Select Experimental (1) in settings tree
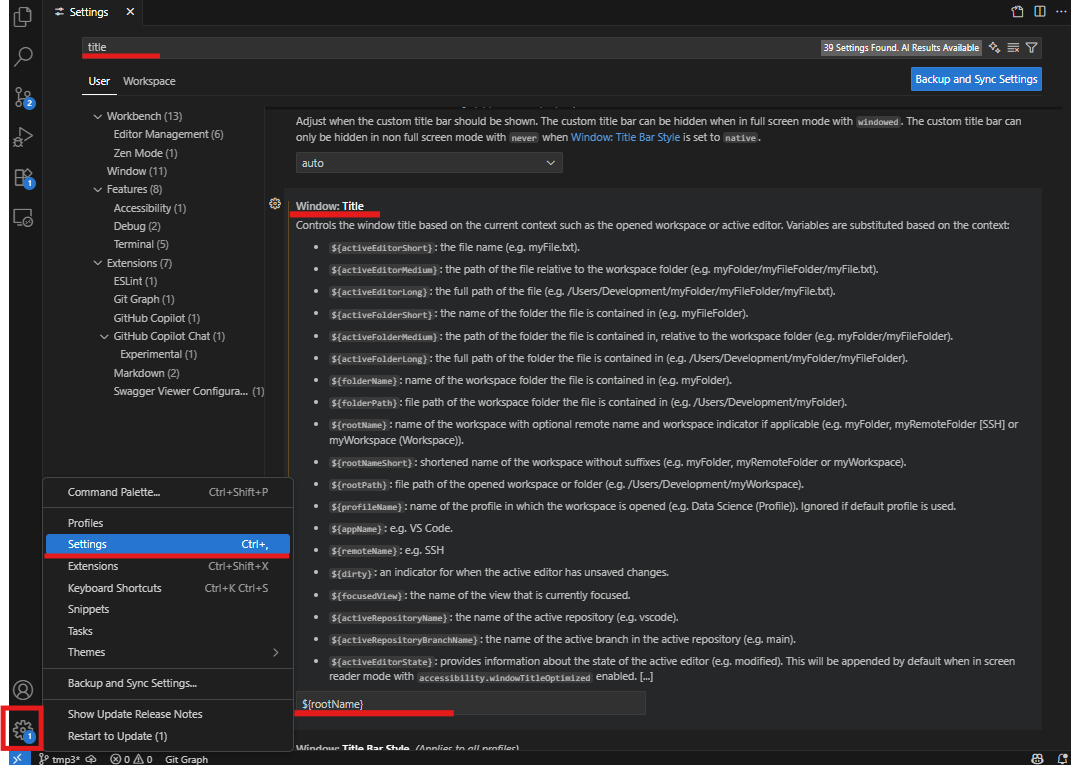1071x765 pixels. [159, 354]
